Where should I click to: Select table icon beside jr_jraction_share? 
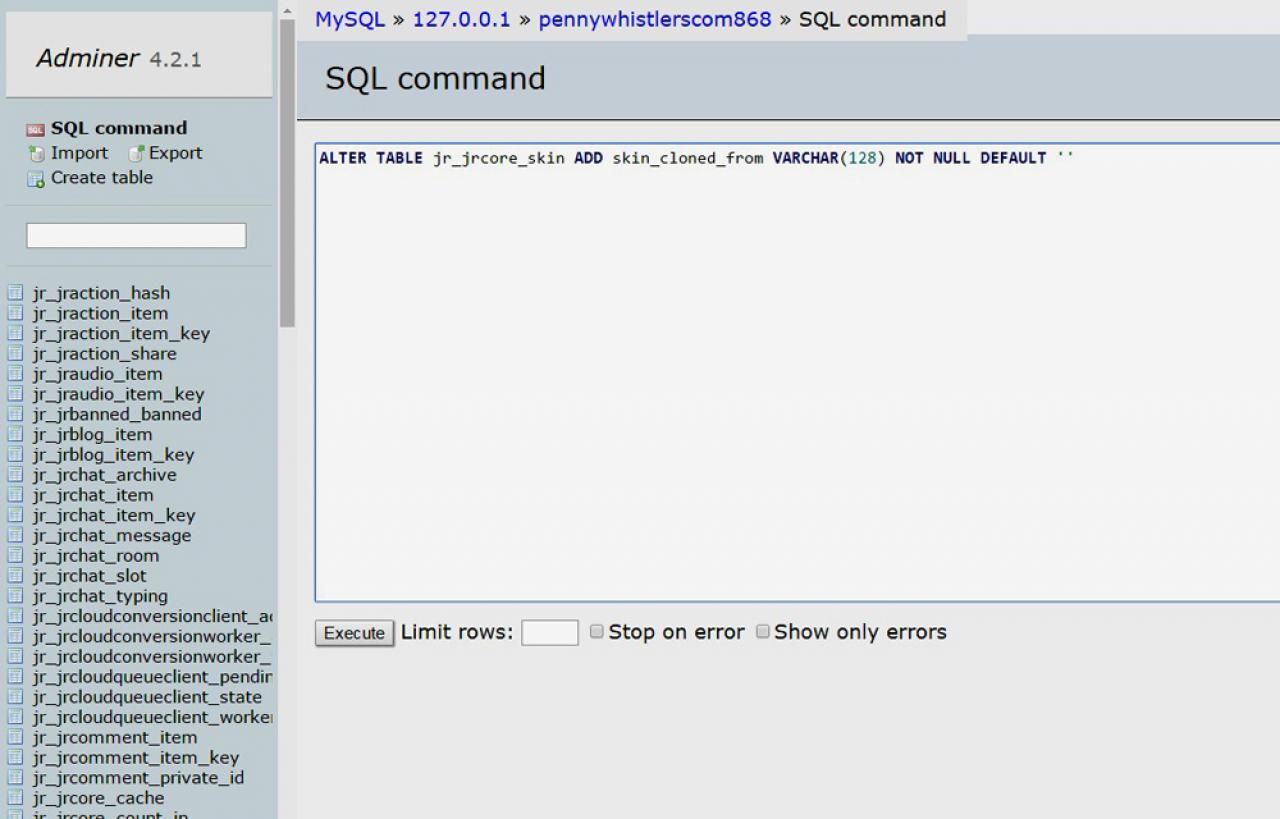[15, 353]
